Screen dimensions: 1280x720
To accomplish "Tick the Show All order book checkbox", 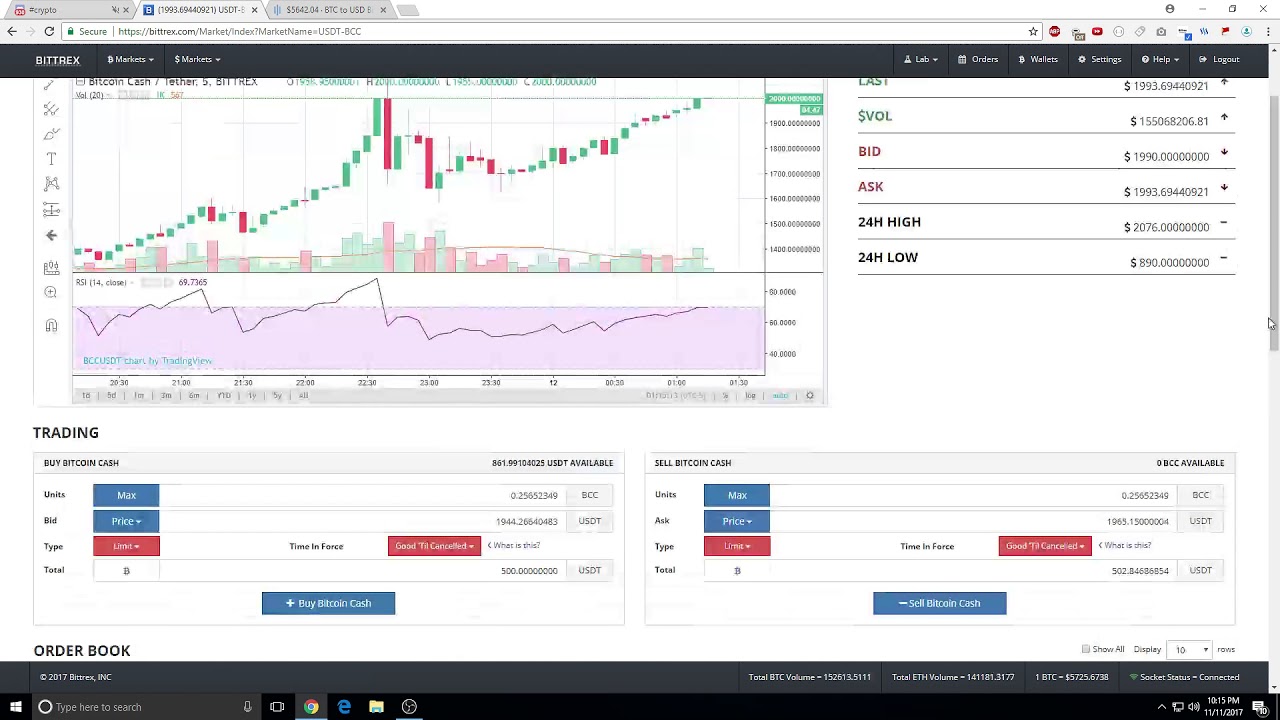I will (1086, 650).
